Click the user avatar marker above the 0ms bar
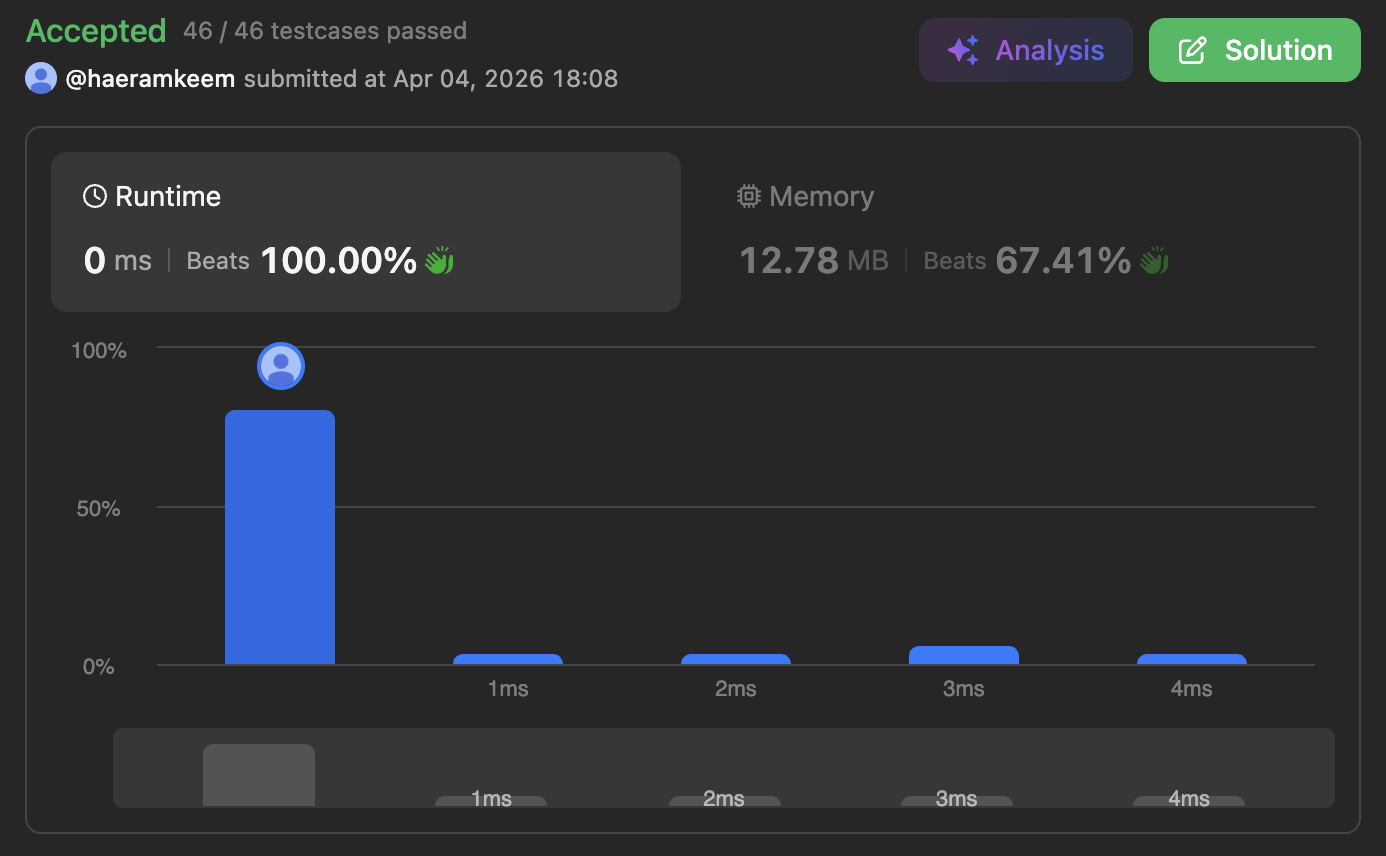 (281, 366)
